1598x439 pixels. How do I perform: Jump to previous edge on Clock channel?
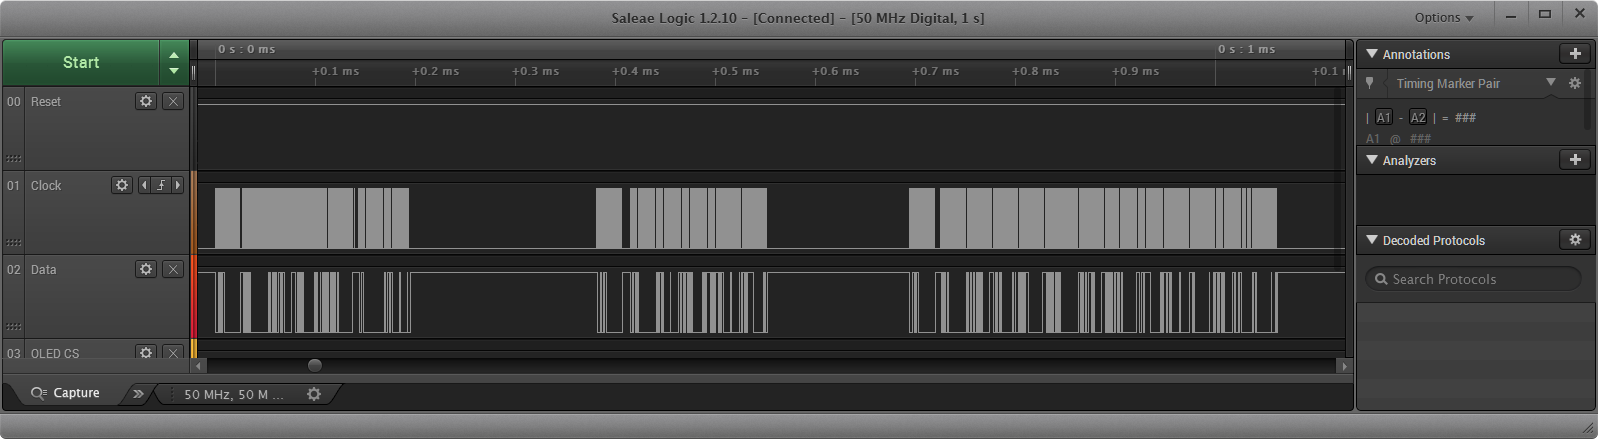click(x=144, y=185)
